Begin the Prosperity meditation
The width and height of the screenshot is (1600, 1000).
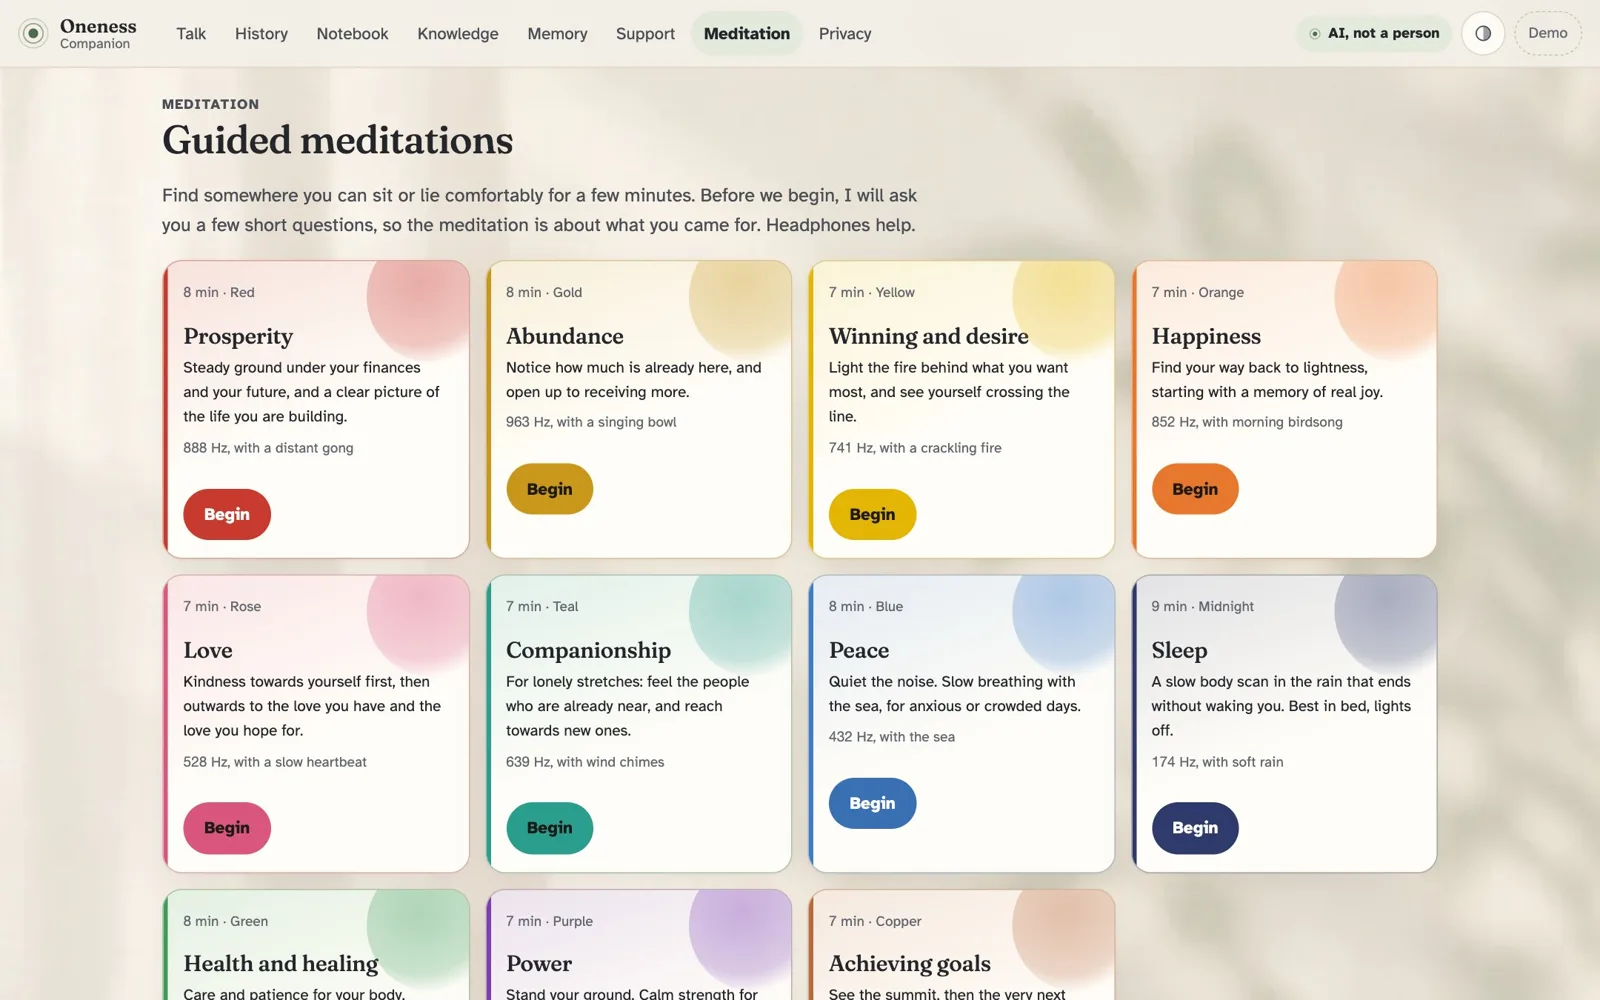(x=227, y=514)
